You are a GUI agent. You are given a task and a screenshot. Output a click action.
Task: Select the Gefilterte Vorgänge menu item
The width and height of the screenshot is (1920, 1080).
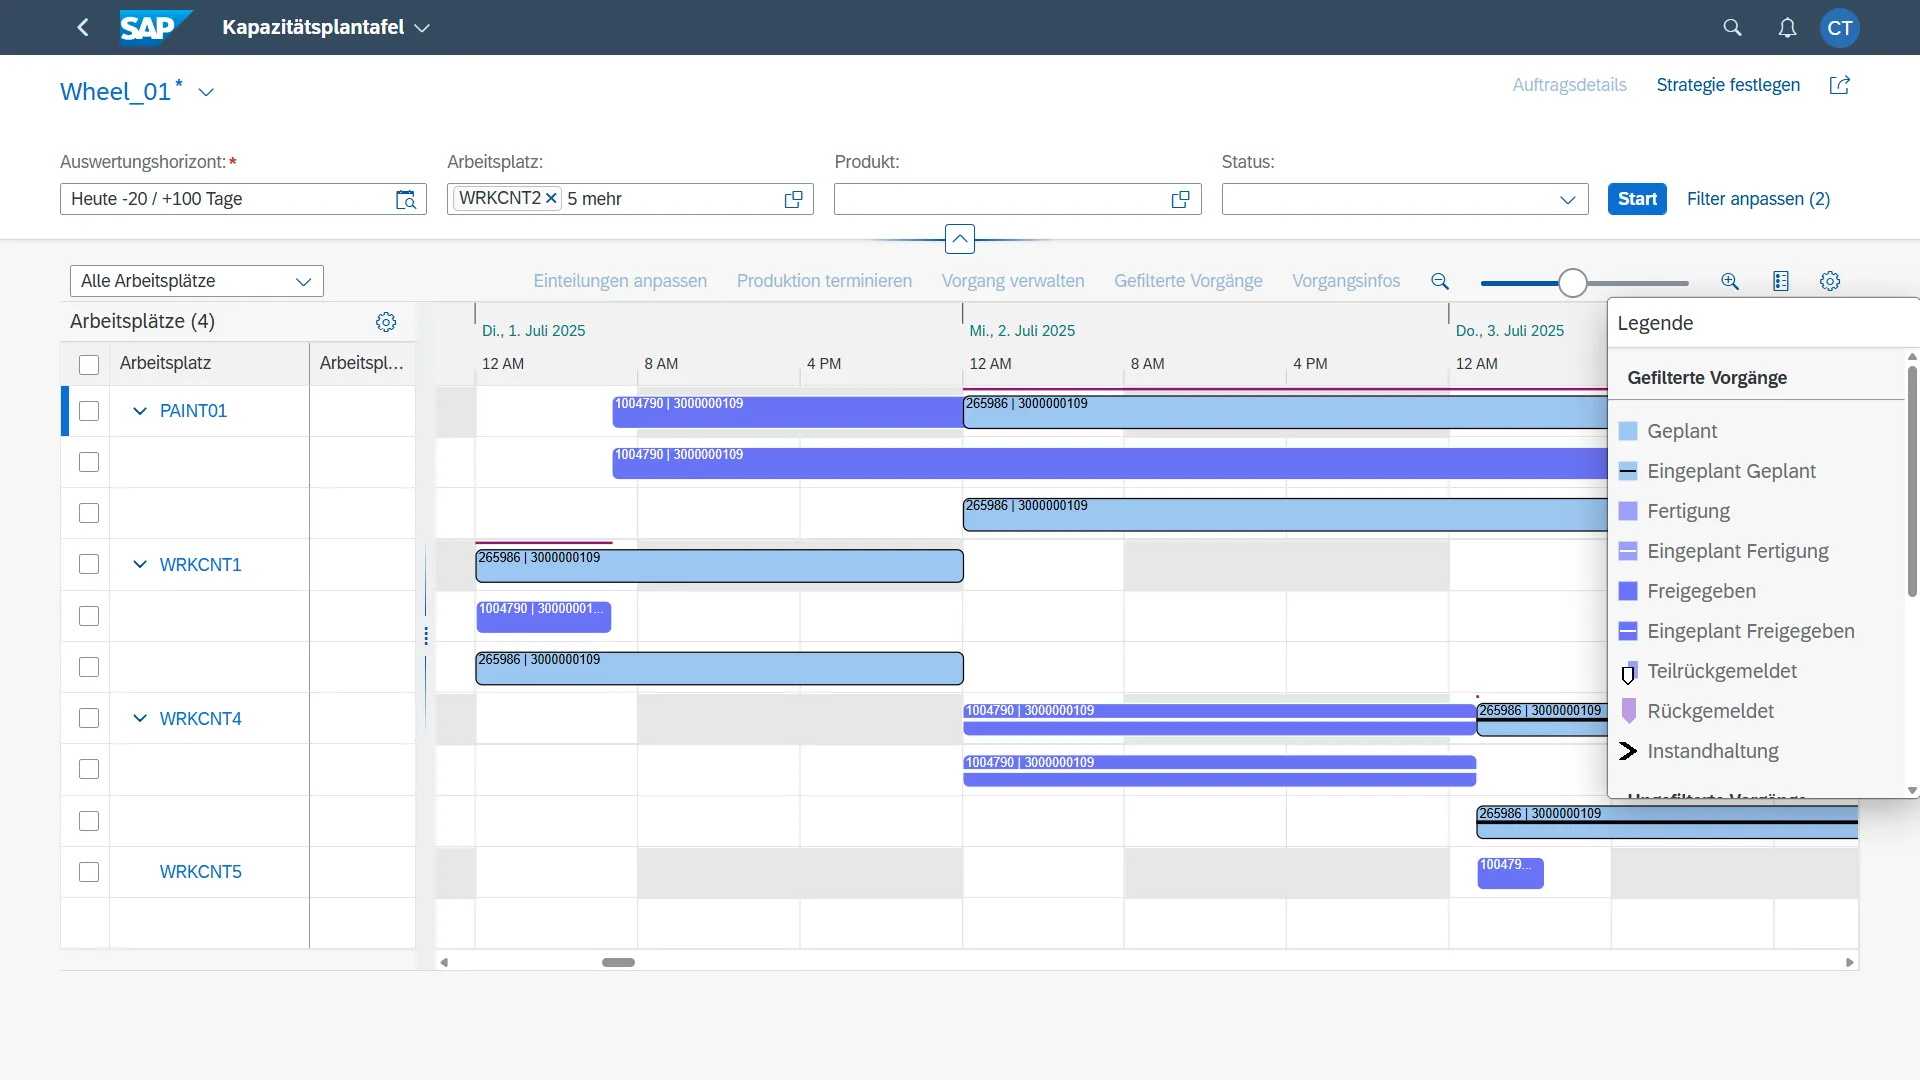click(1188, 281)
